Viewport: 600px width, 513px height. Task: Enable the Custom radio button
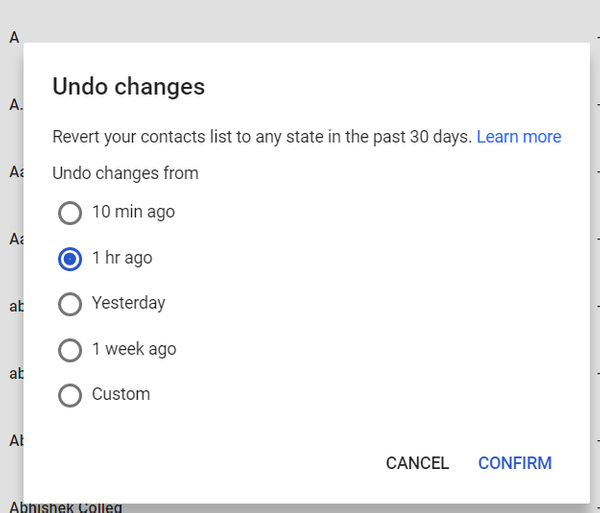point(70,395)
